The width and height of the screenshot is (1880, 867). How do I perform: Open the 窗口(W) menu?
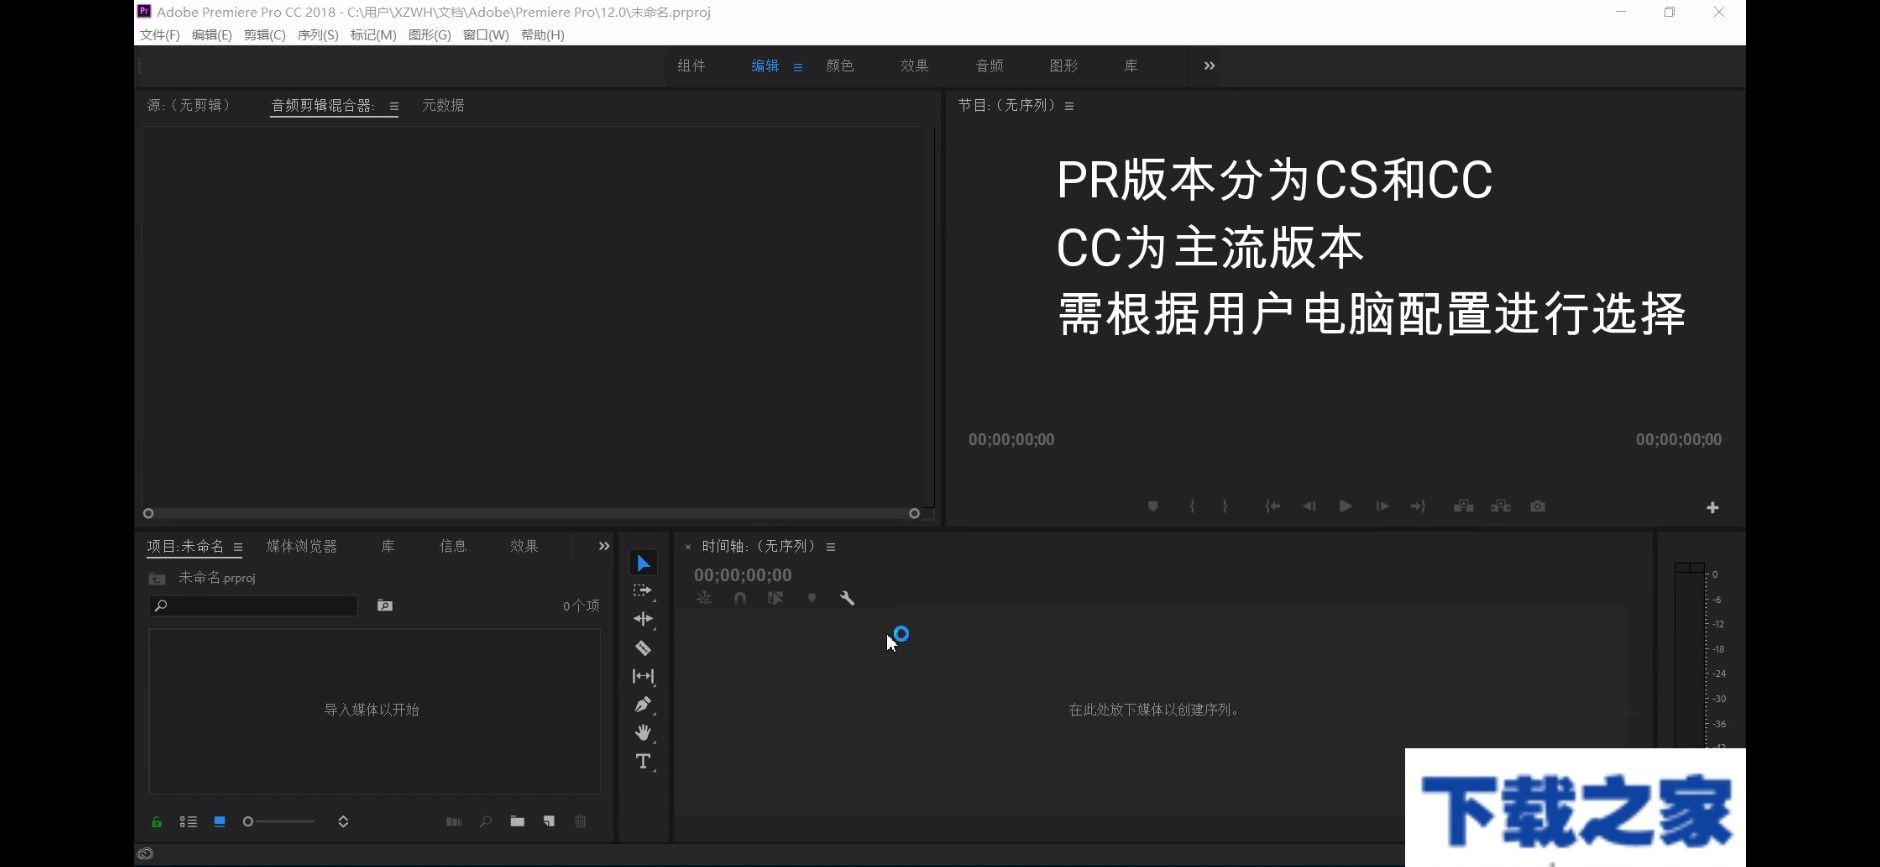tap(486, 35)
